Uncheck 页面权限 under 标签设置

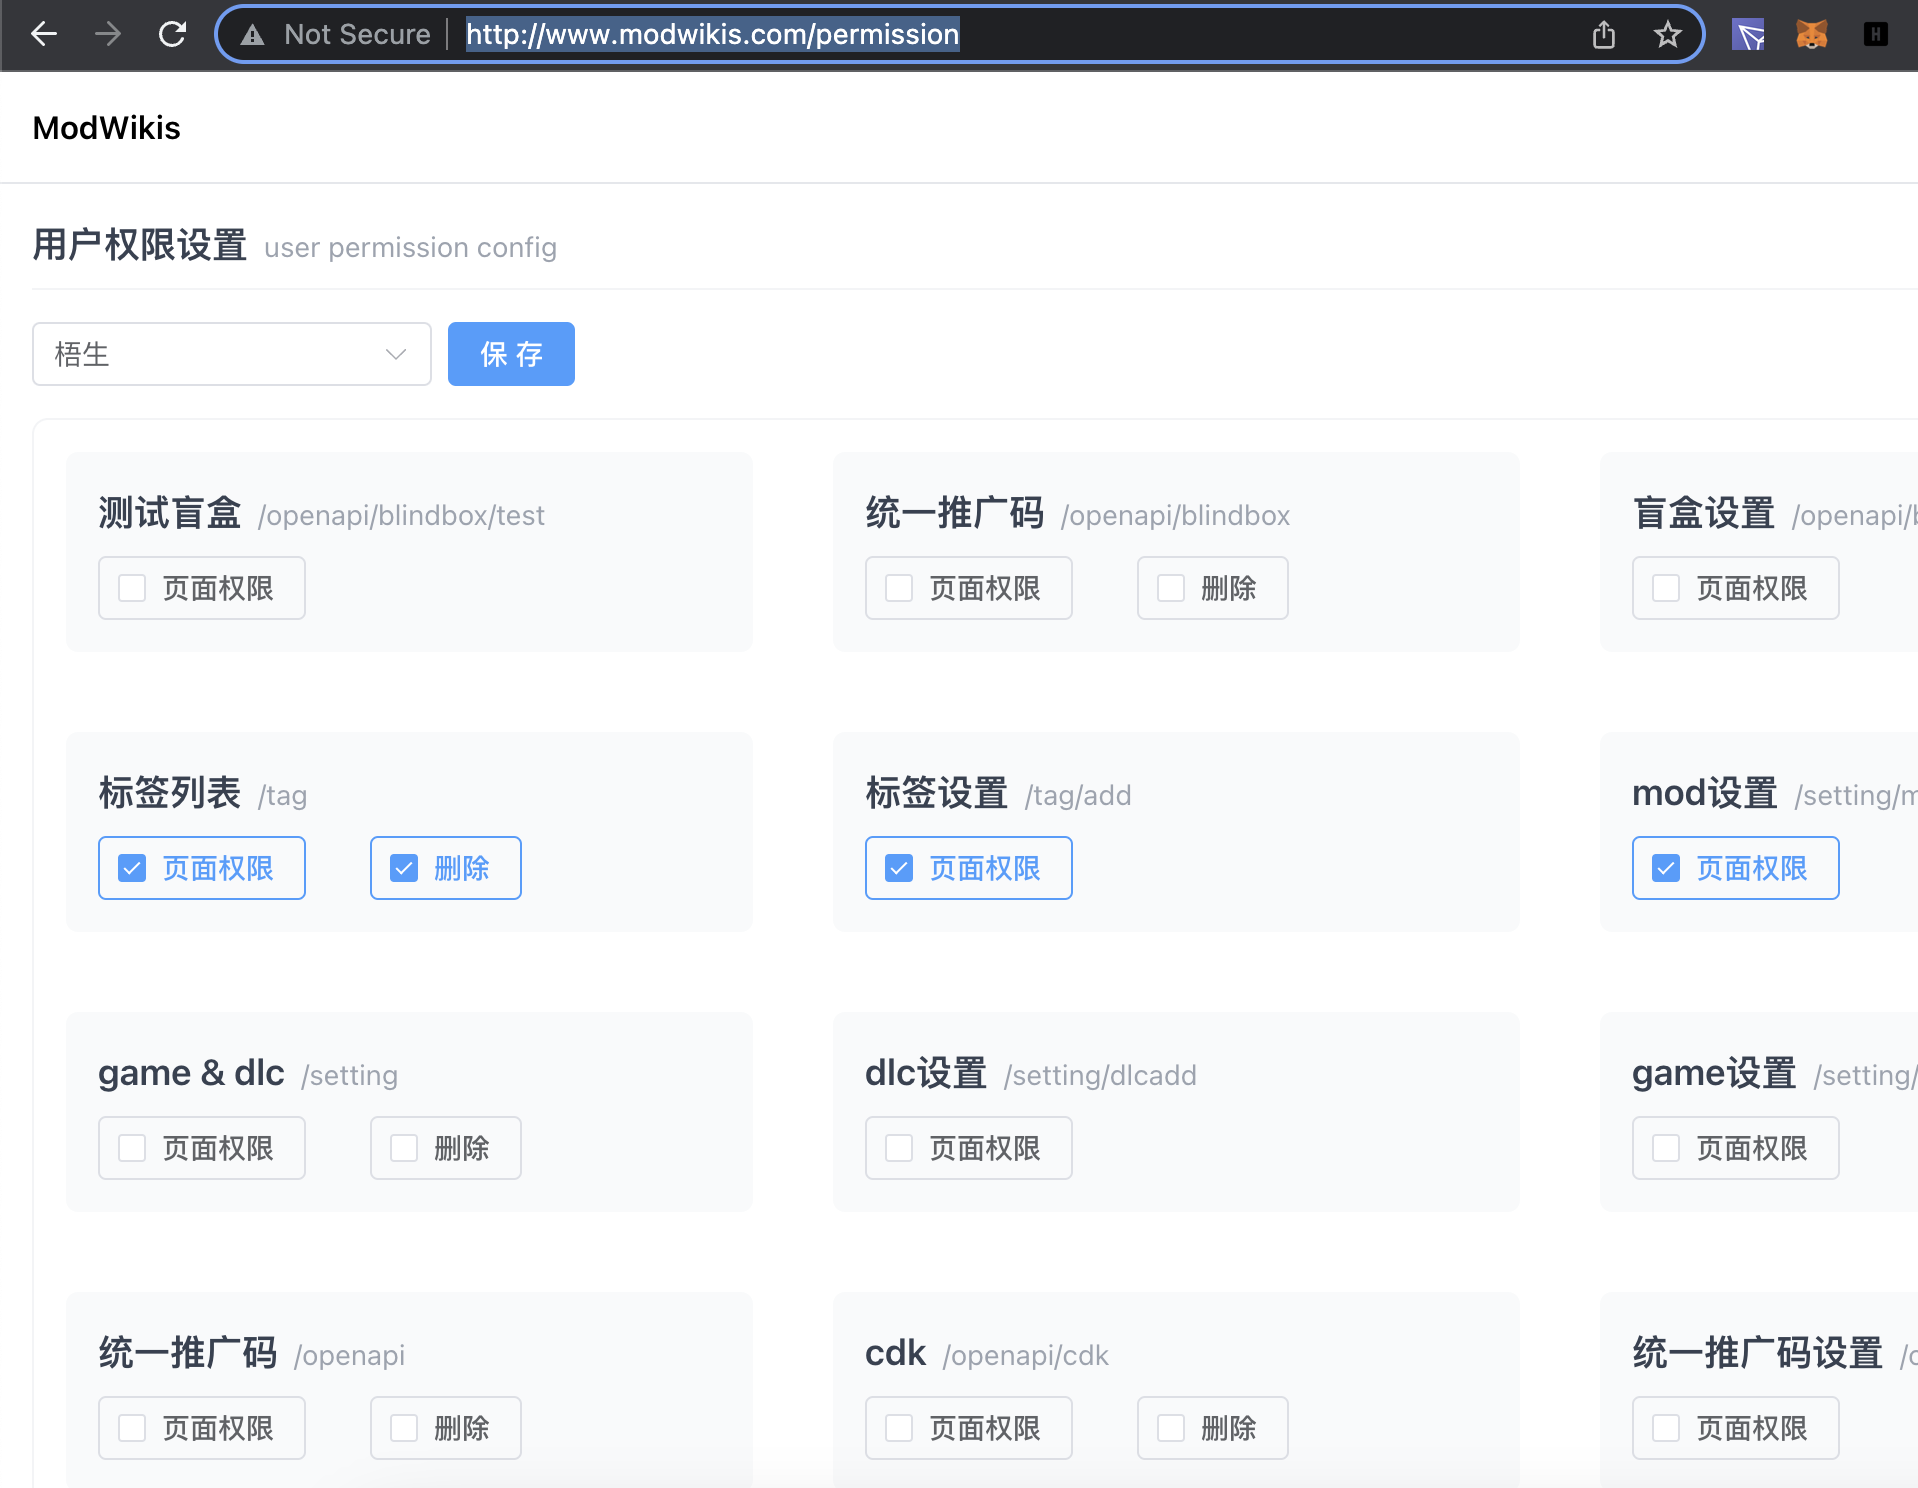900,868
